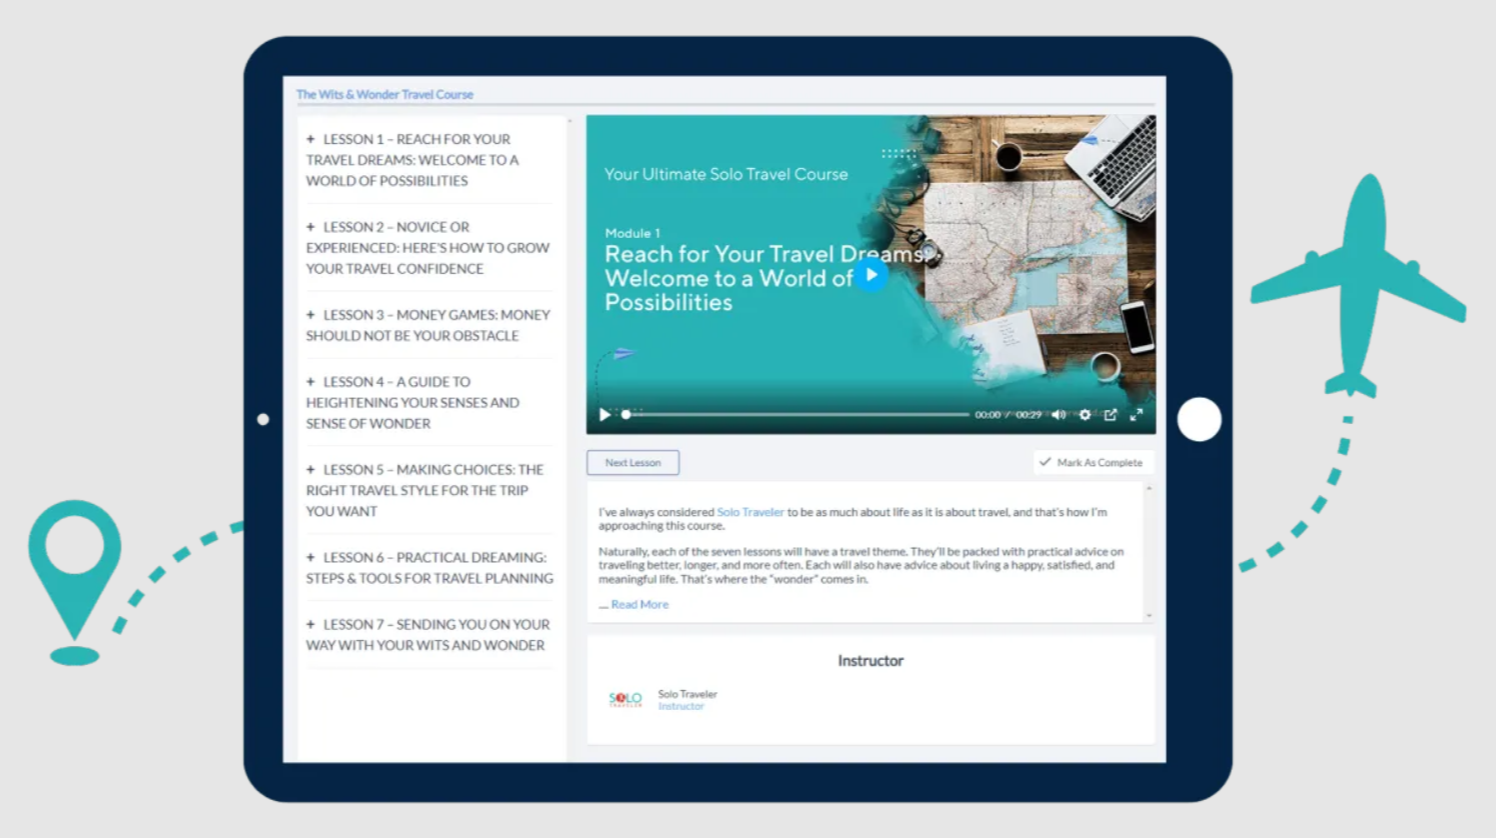The image size is (1496, 838).
Task: Expand Lesson 3 – Money Games section
Action: click(x=427, y=325)
